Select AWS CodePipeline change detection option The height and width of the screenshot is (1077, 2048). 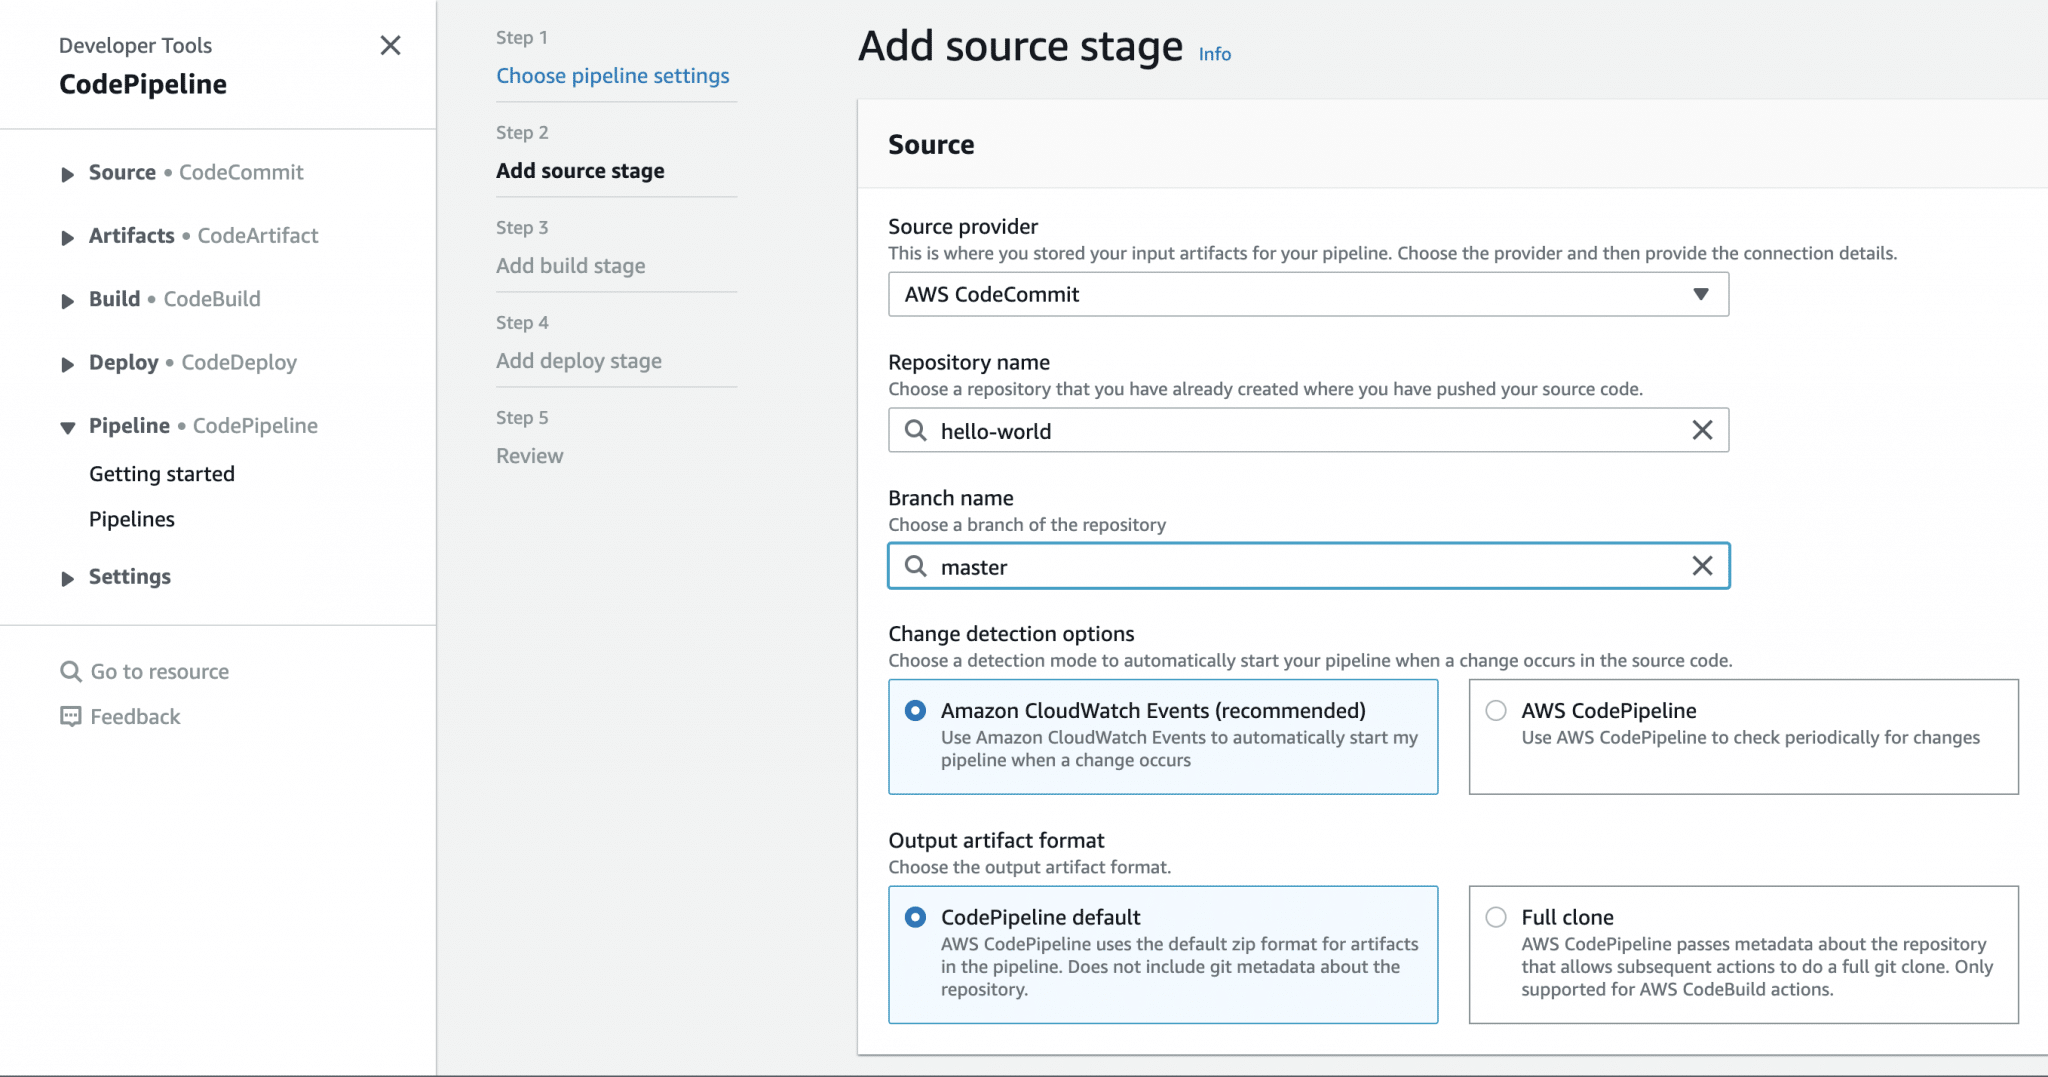(1496, 711)
